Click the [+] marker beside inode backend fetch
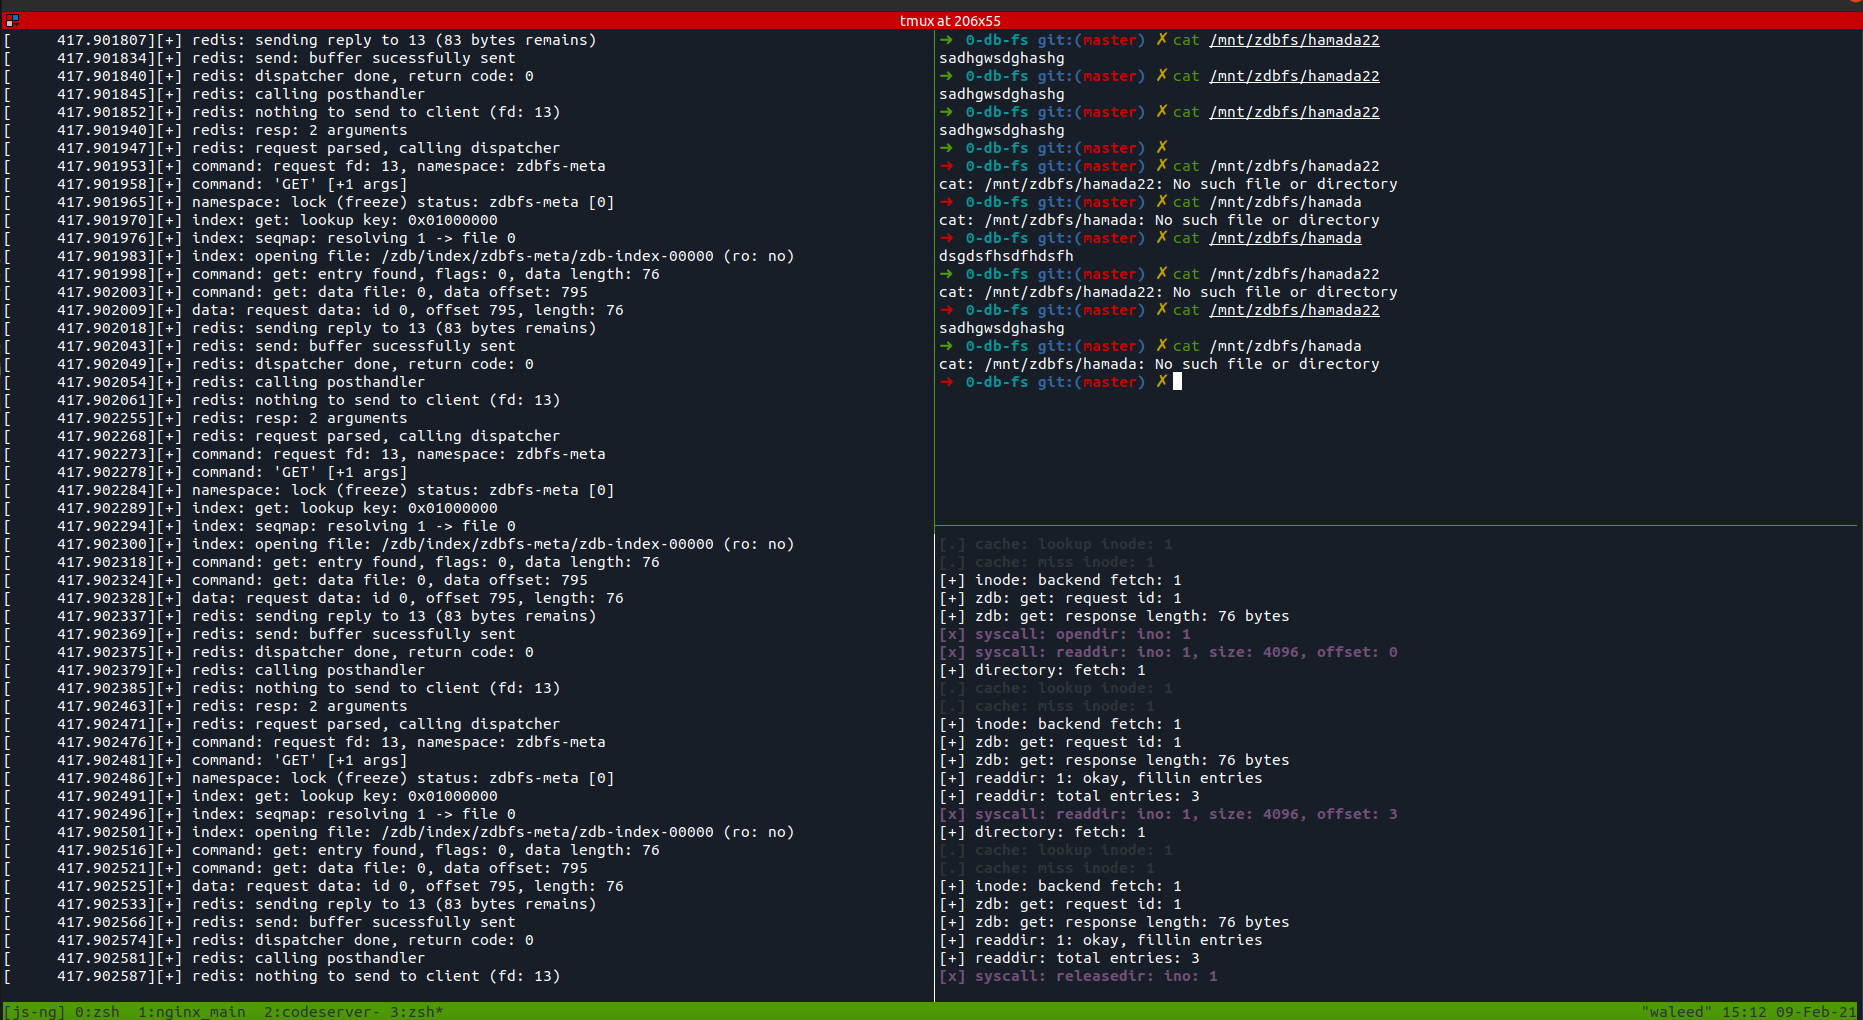The width and height of the screenshot is (1863, 1020). [x=952, y=580]
